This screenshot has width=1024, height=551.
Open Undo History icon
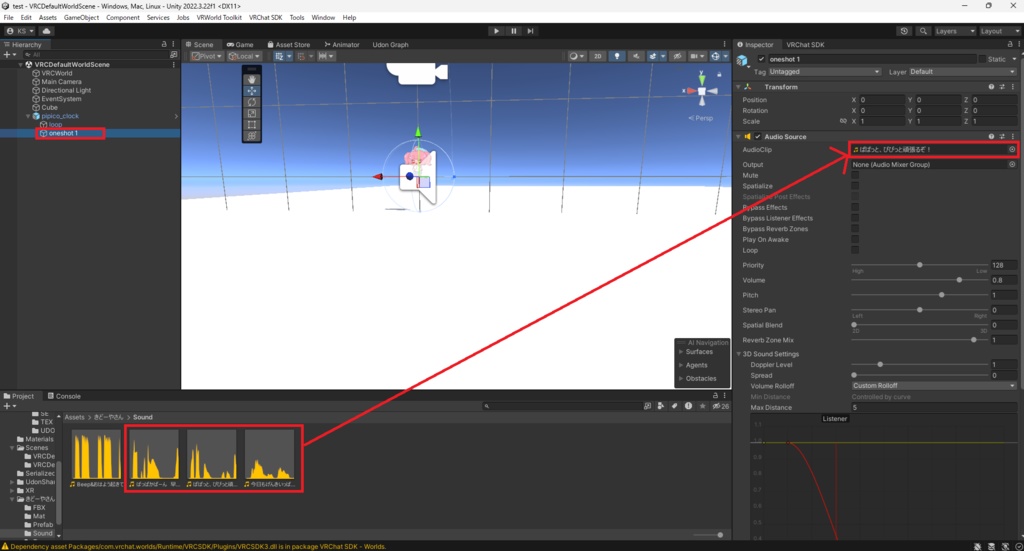[x=904, y=31]
